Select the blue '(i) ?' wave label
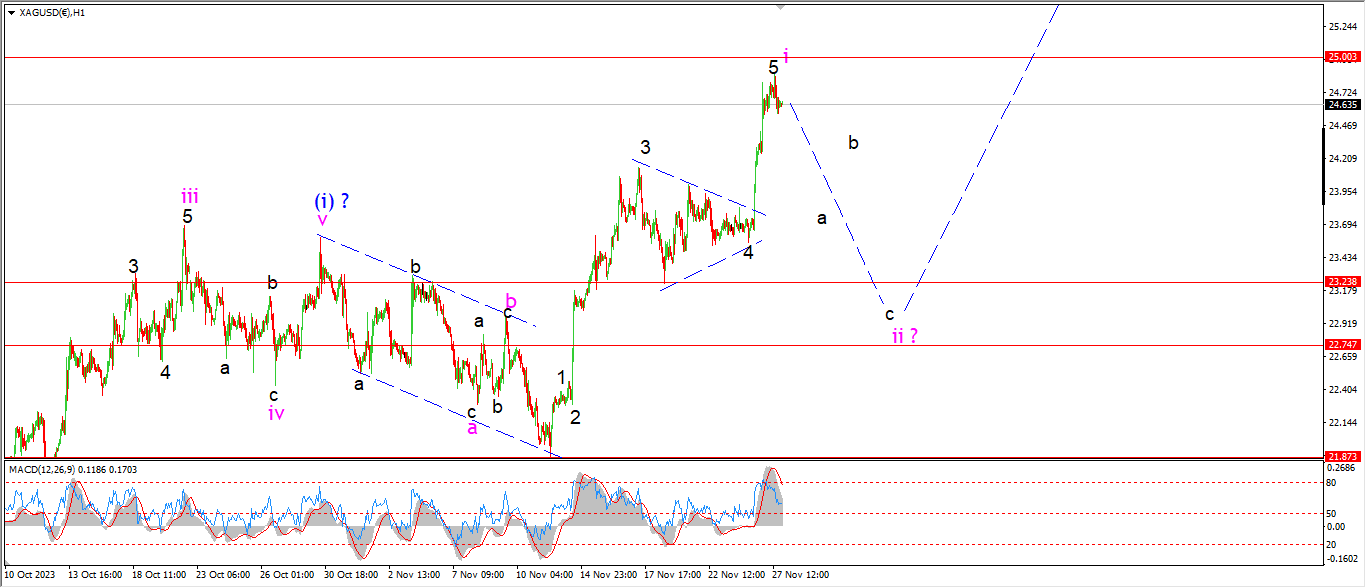The height and width of the screenshot is (588, 1366). (331, 201)
